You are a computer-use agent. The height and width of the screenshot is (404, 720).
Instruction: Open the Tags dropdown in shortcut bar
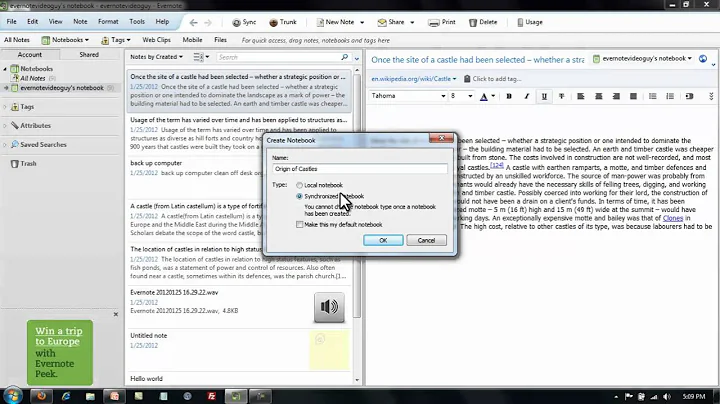pyautogui.click(x=116, y=40)
